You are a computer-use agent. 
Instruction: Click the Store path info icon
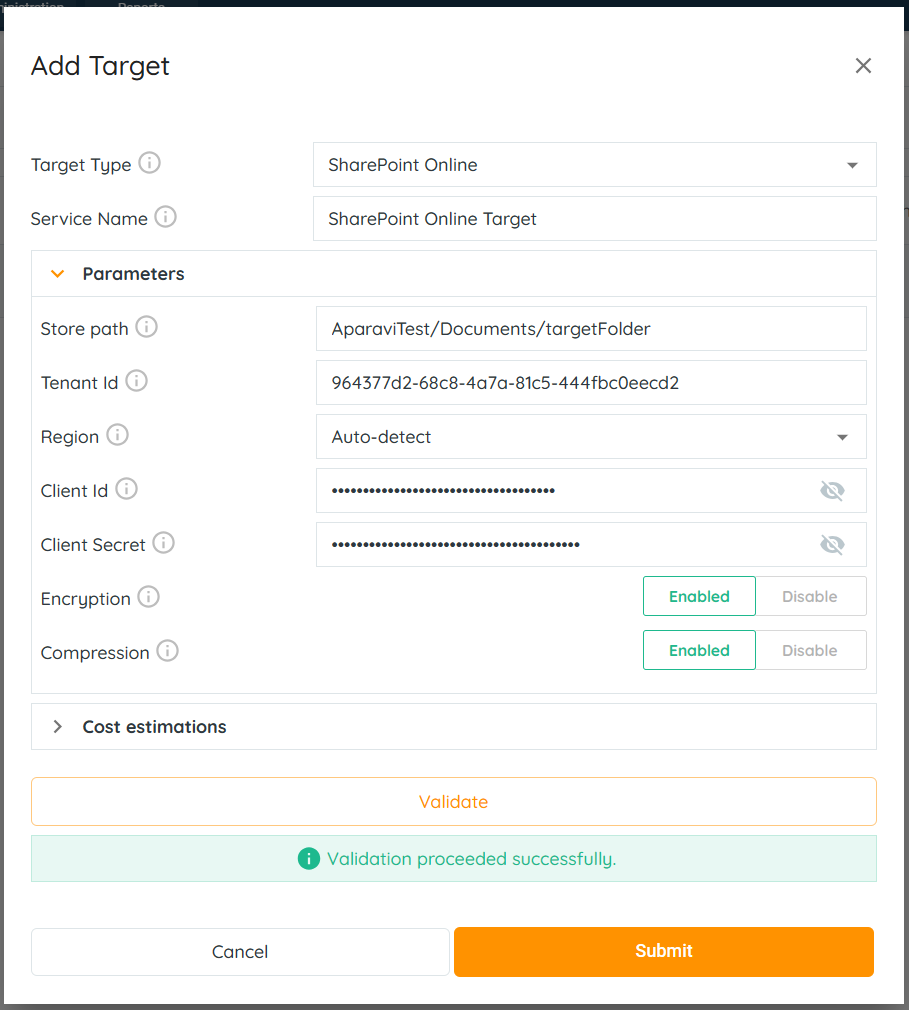(146, 327)
